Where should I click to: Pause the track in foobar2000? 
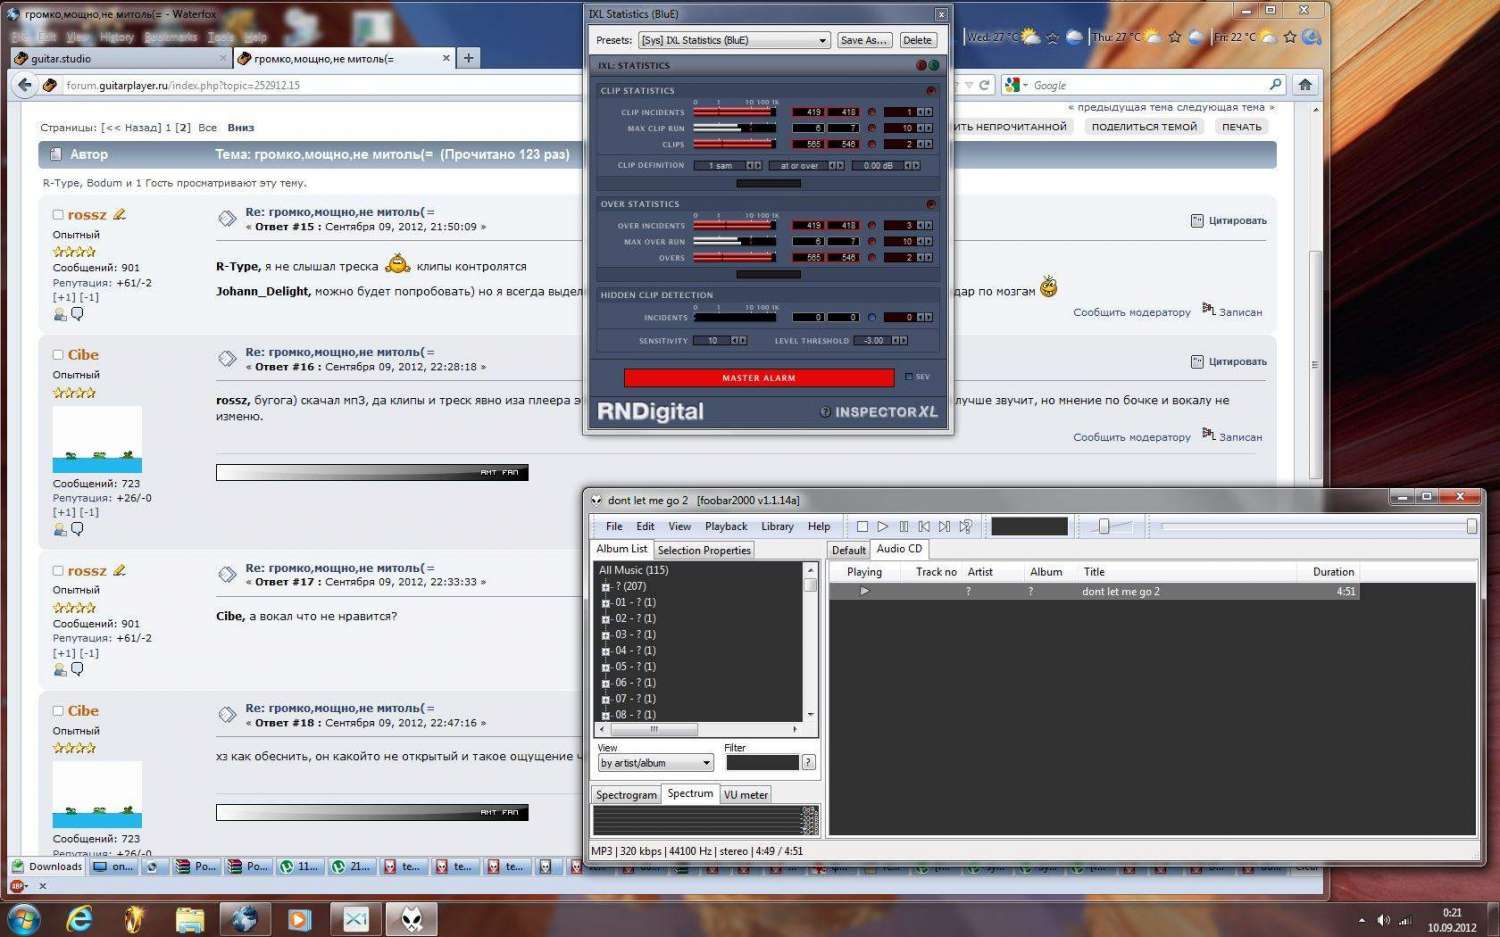(x=903, y=527)
